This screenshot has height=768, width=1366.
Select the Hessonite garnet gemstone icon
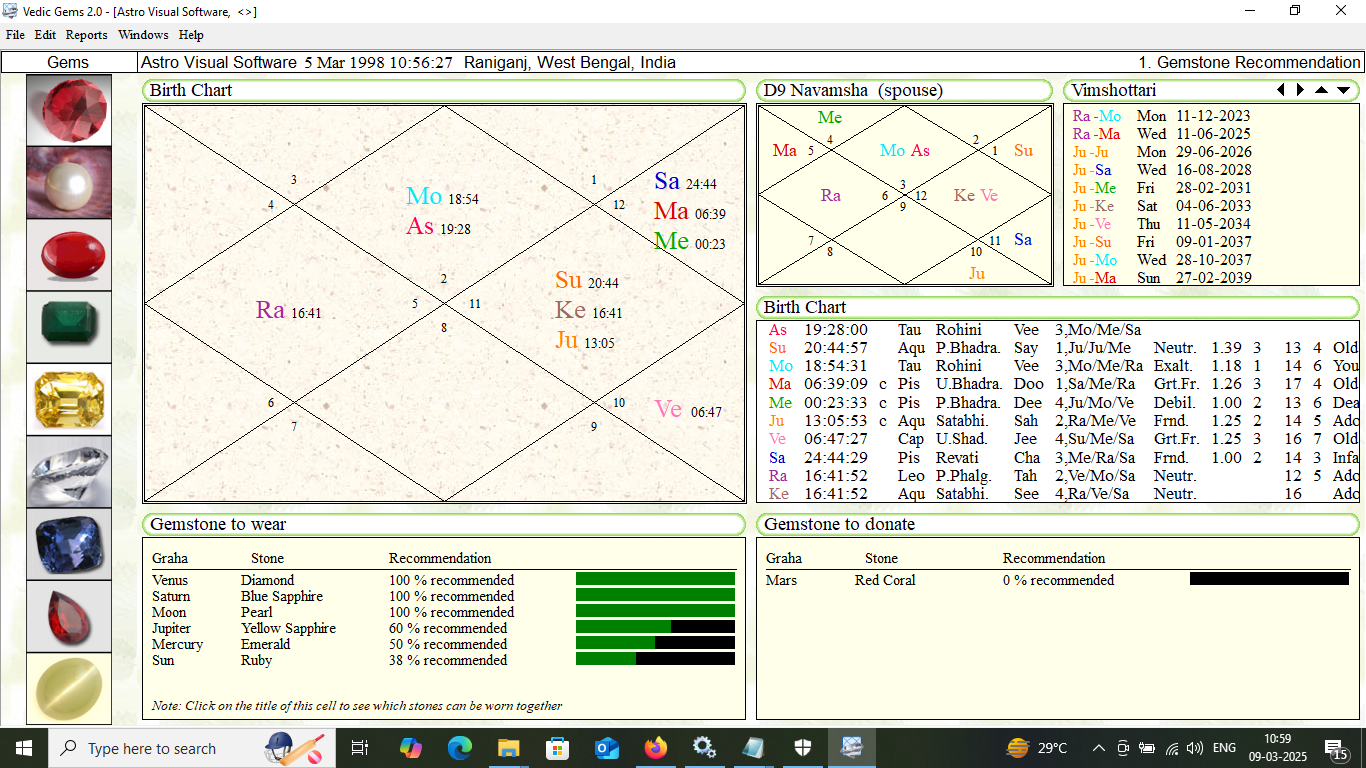point(69,616)
